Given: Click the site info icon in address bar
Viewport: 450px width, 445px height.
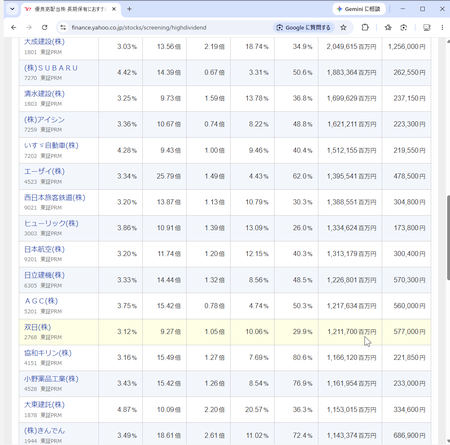Looking at the screenshot, I should pyautogui.click(x=63, y=28).
